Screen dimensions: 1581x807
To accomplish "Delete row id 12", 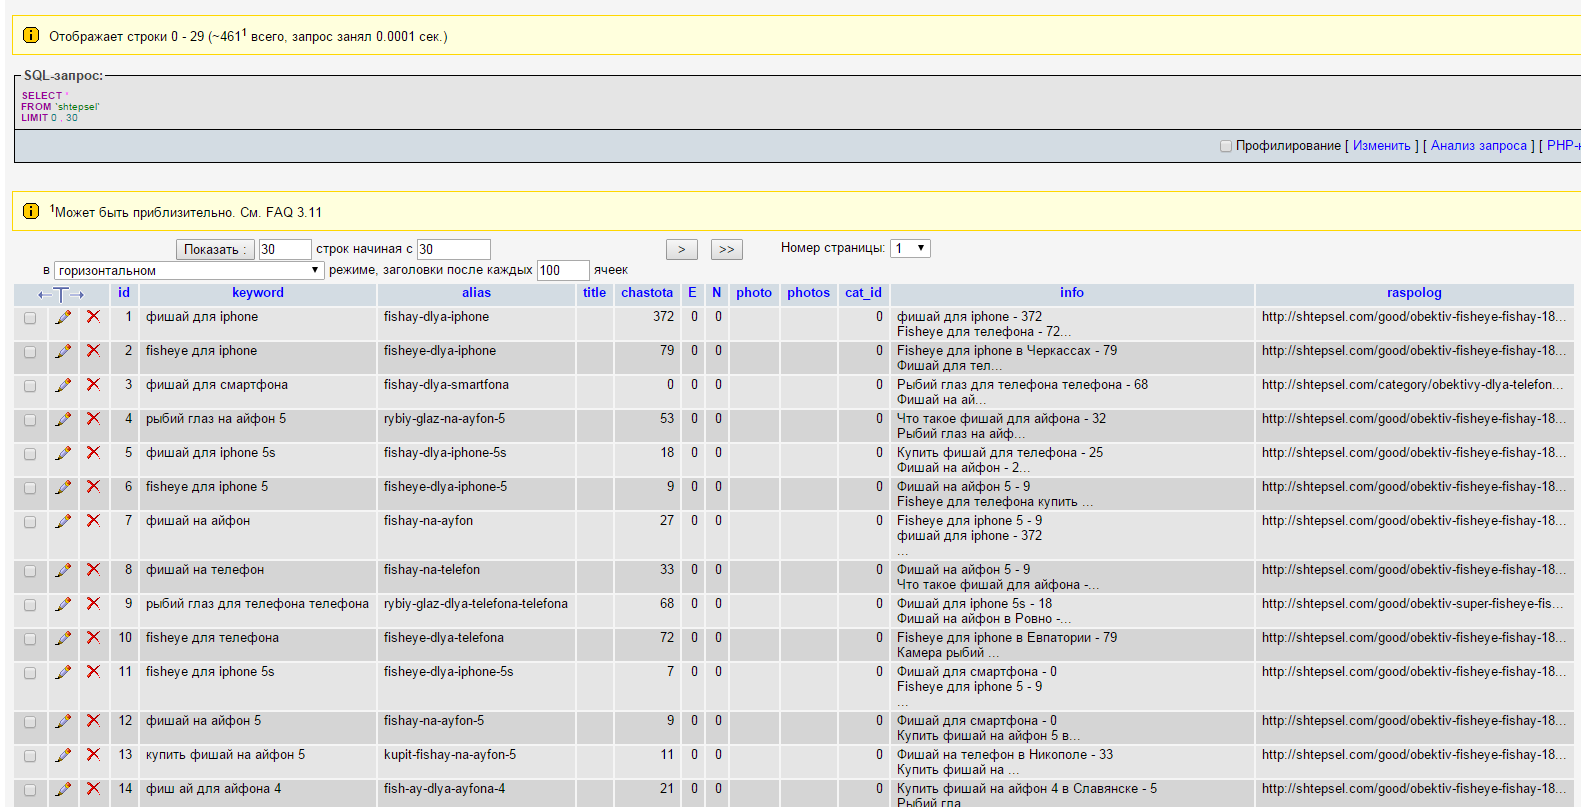I will [x=93, y=721].
